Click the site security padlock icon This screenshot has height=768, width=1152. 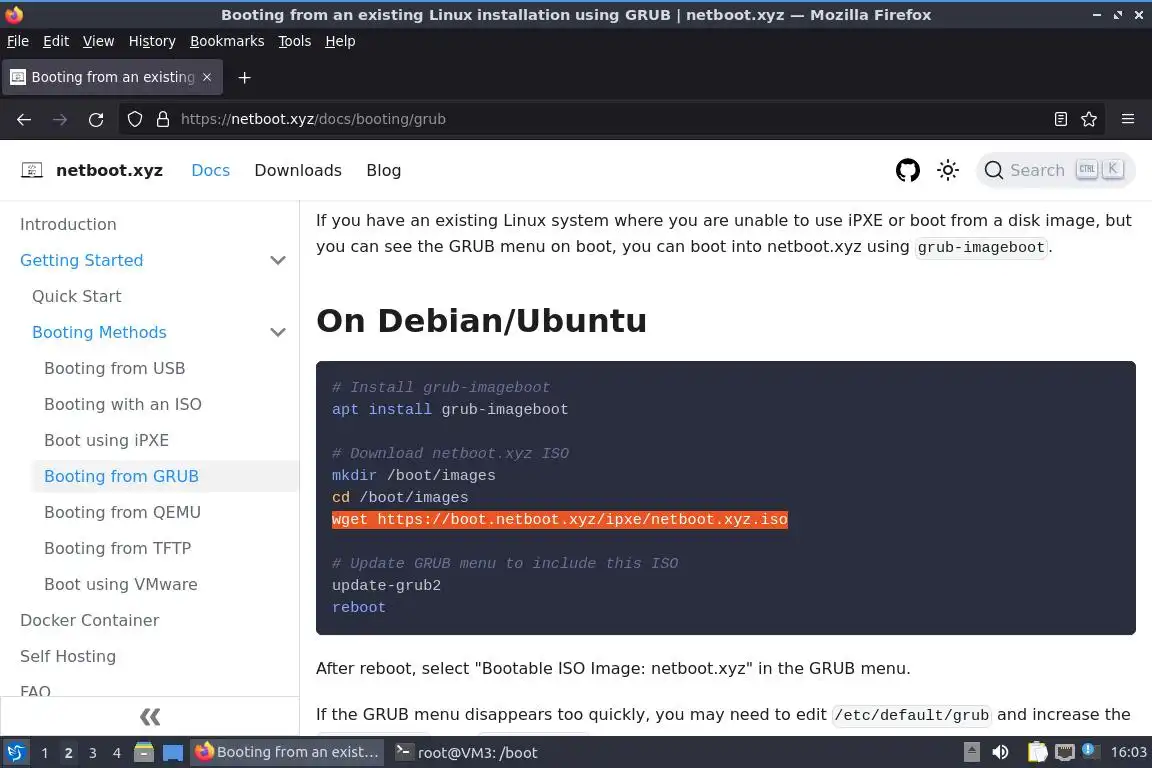coord(163,119)
